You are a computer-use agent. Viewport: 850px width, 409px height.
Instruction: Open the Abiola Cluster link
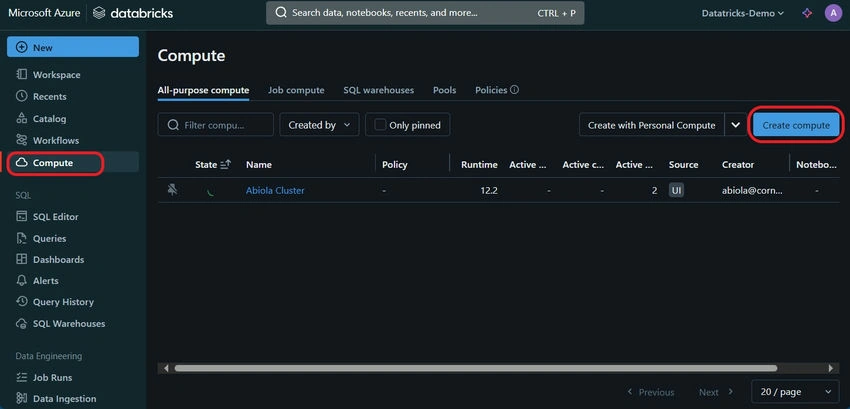click(x=275, y=190)
